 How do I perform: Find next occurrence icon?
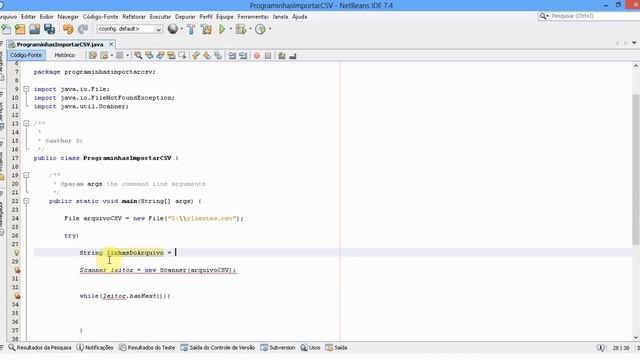coord(160,56)
